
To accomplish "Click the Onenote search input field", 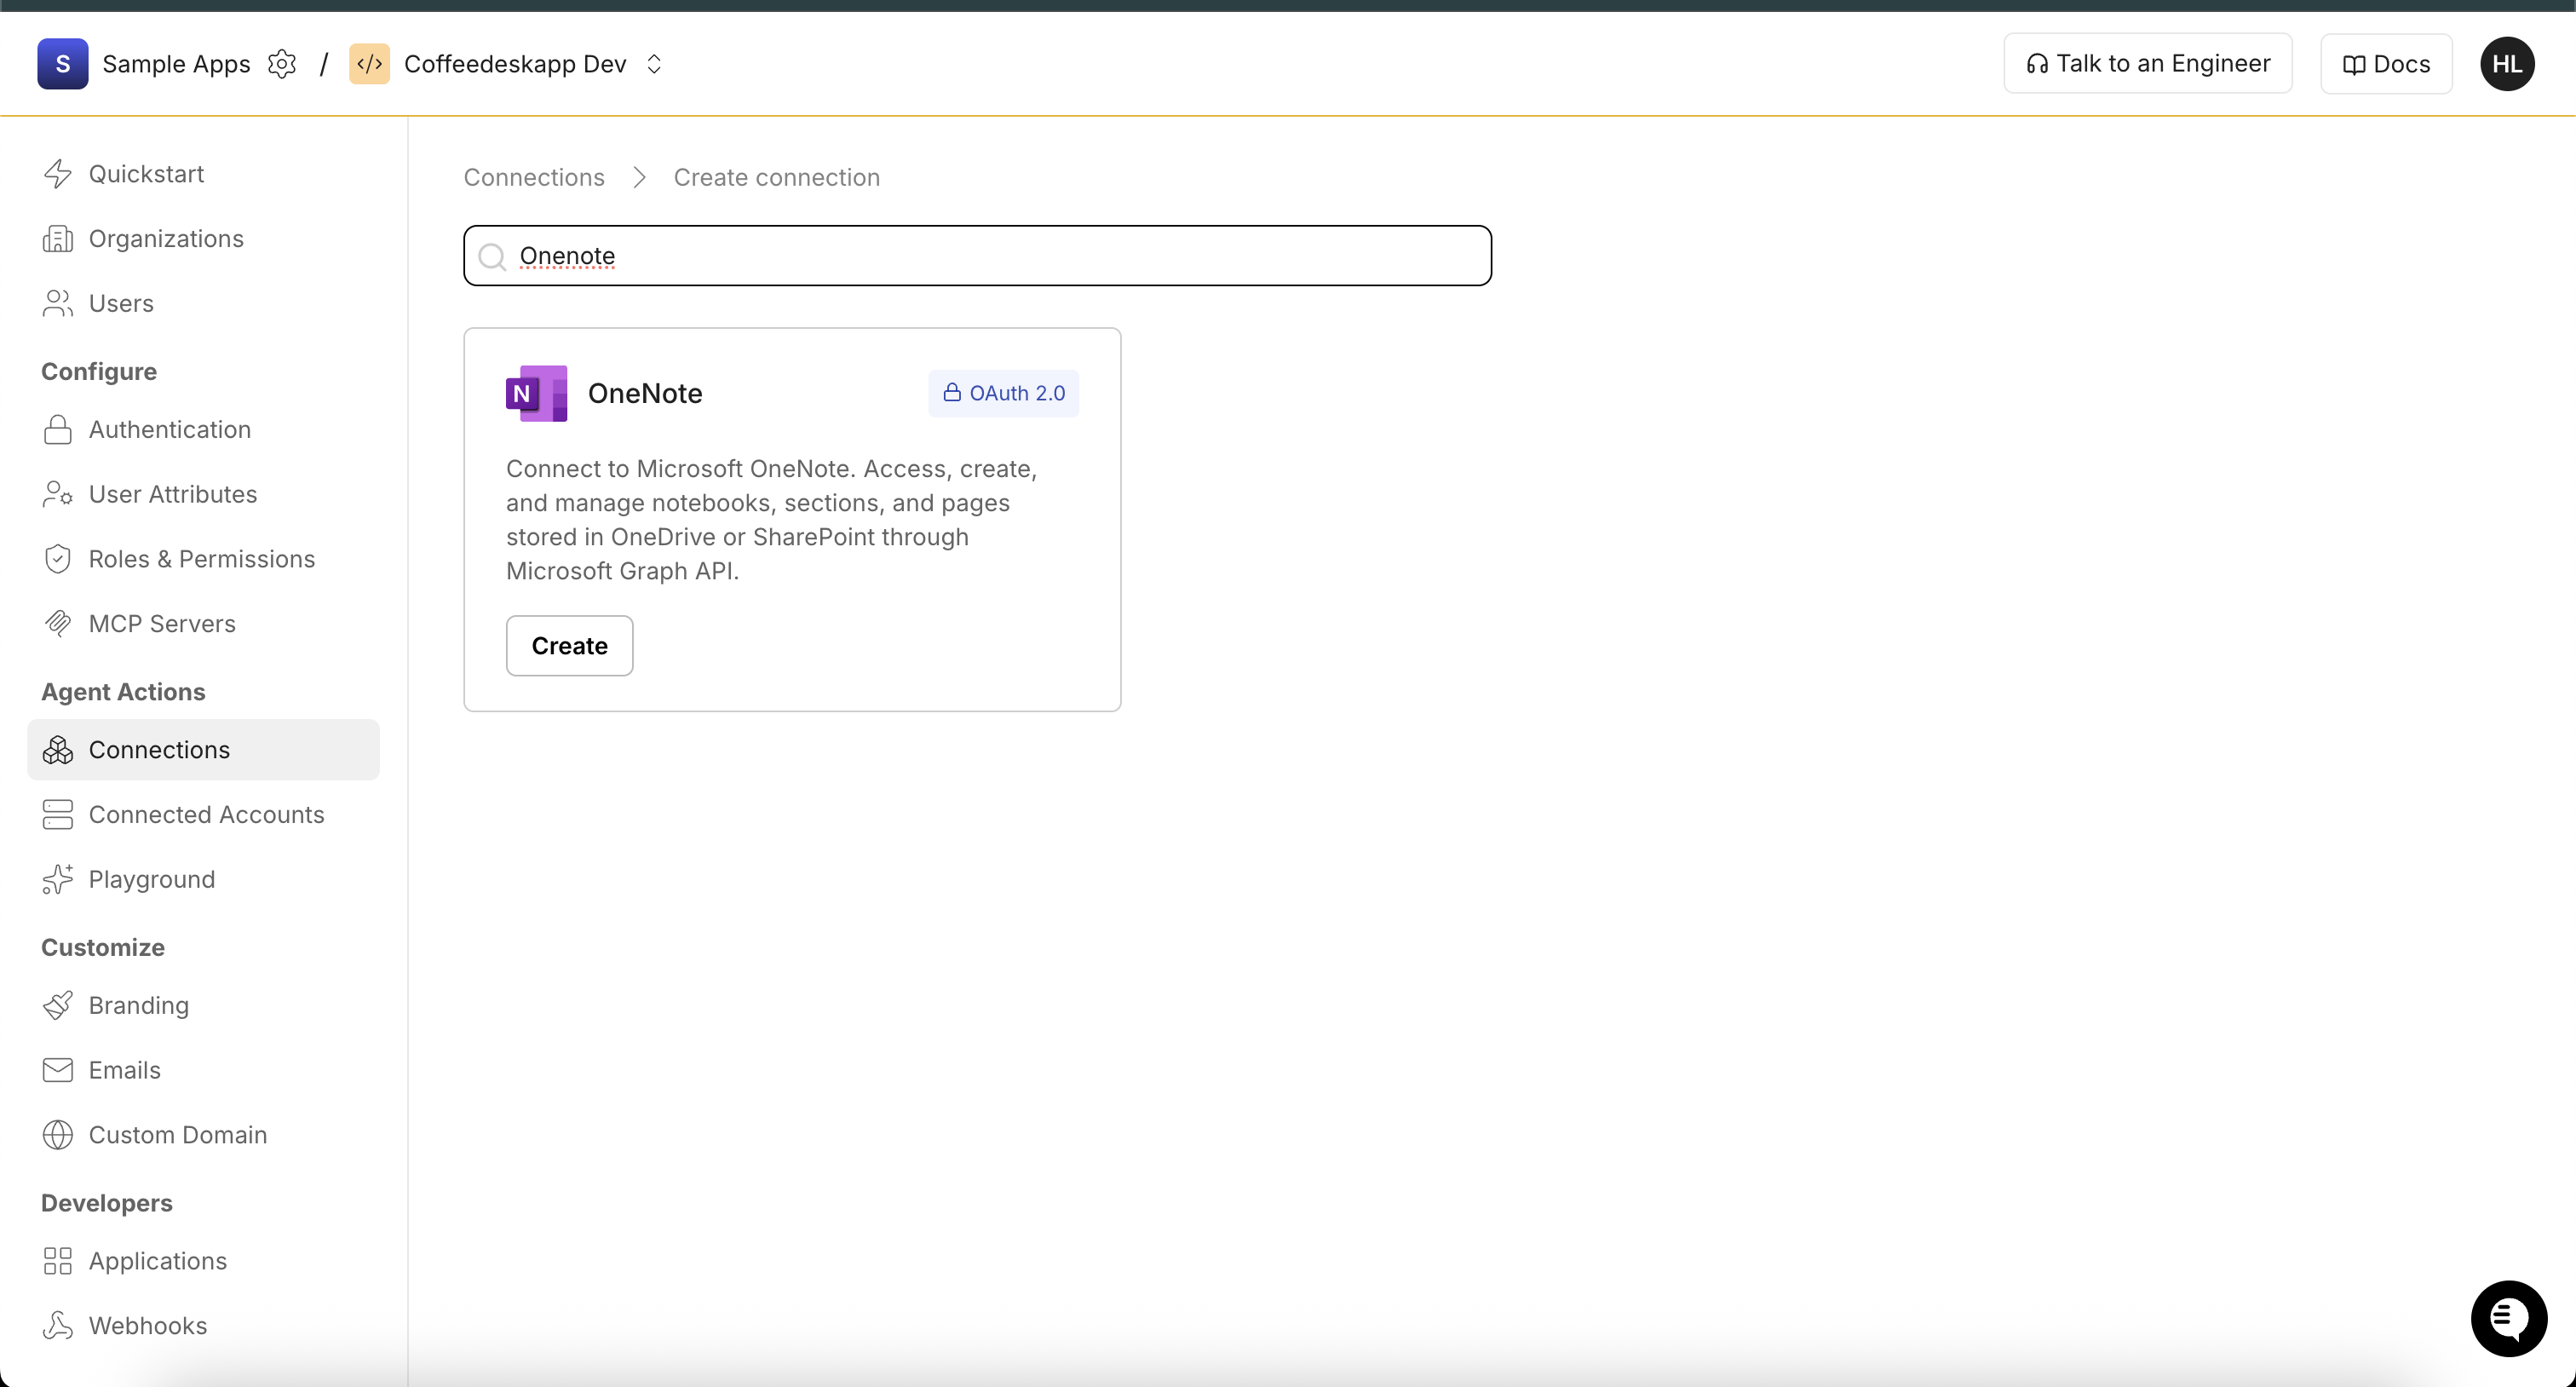I will 977,256.
